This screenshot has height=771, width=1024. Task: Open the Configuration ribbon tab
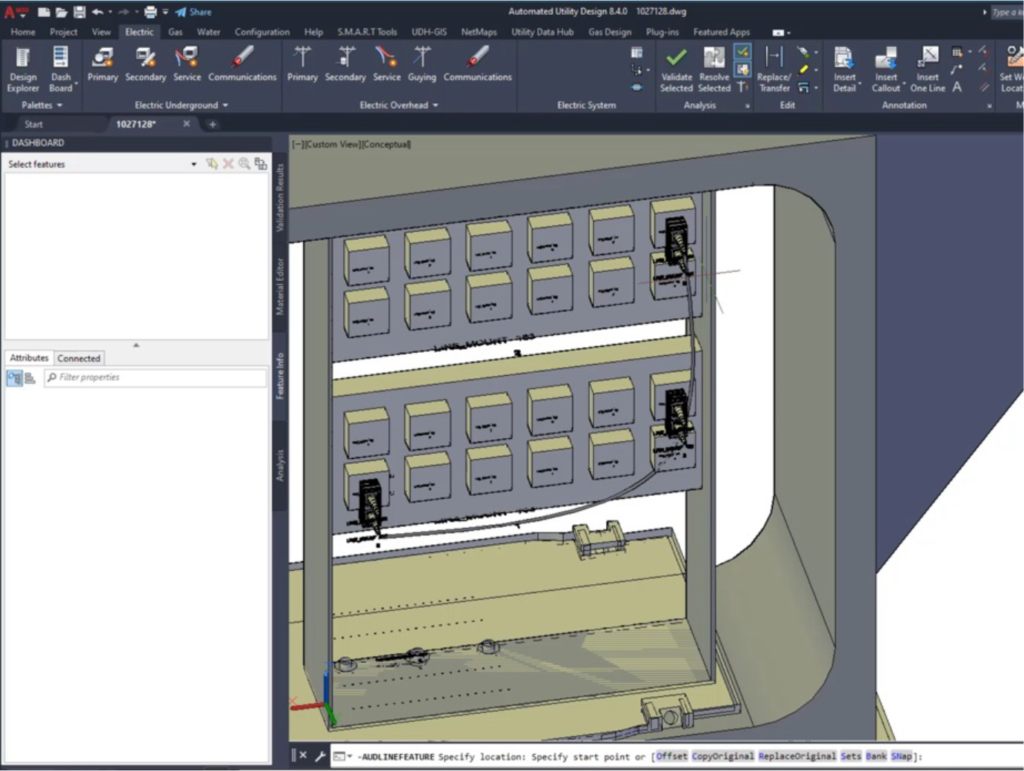coord(262,32)
